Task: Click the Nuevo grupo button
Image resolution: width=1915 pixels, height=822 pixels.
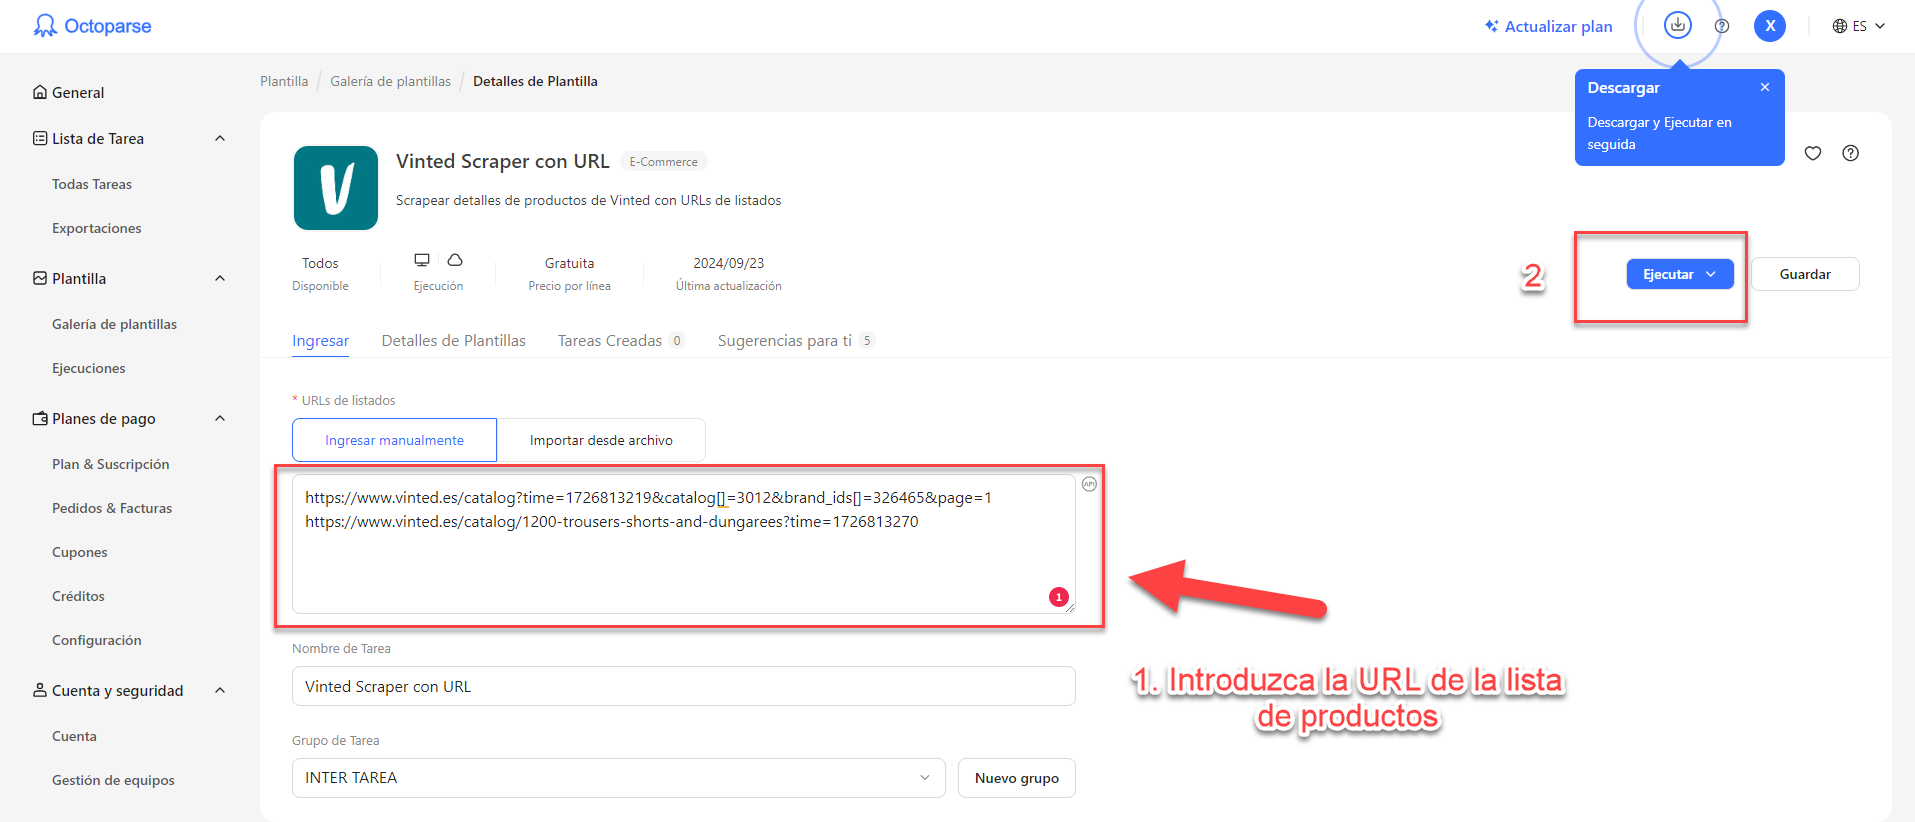Action: [x=1017, y=778]
